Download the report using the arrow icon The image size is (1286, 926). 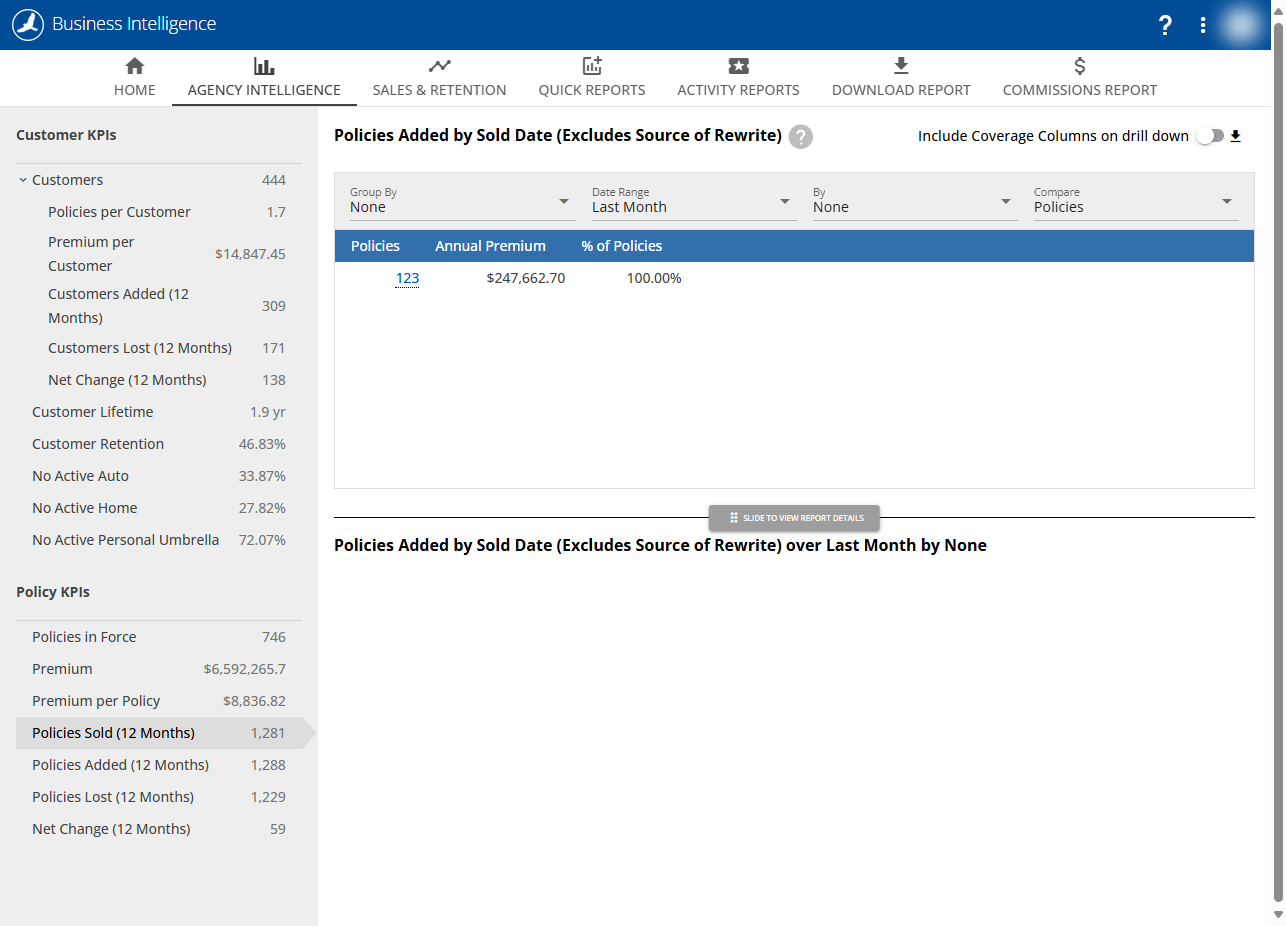pyautogui.click(x=1235, y=136)
